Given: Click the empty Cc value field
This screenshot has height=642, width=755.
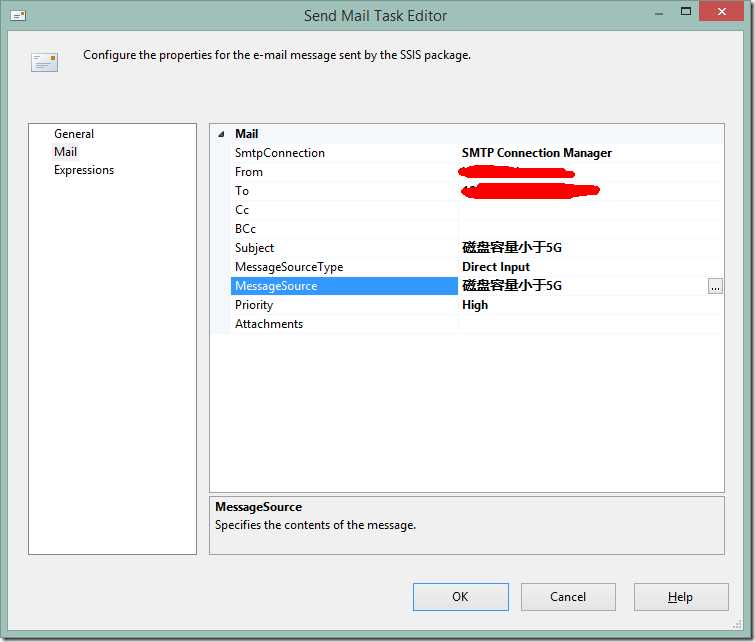Looking at the screenshot, I should [x=590, y=210].
